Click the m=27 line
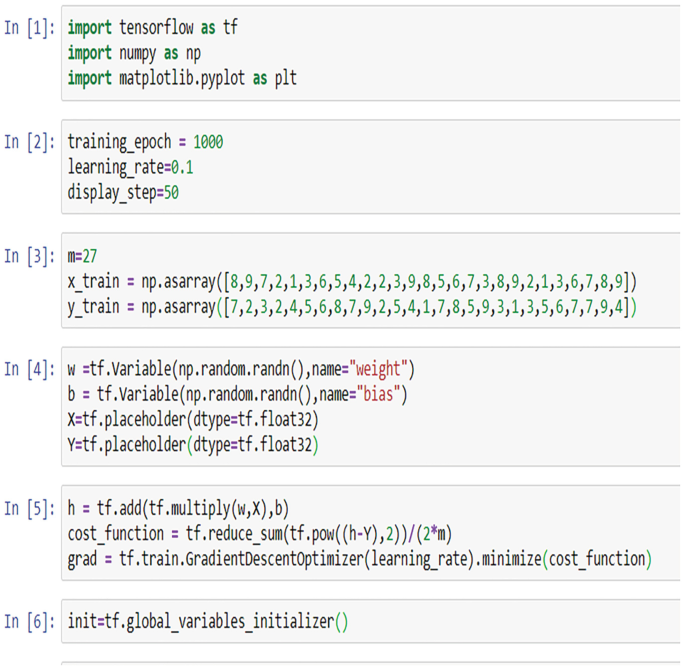 pyautogui.click(x=83, y=257)
